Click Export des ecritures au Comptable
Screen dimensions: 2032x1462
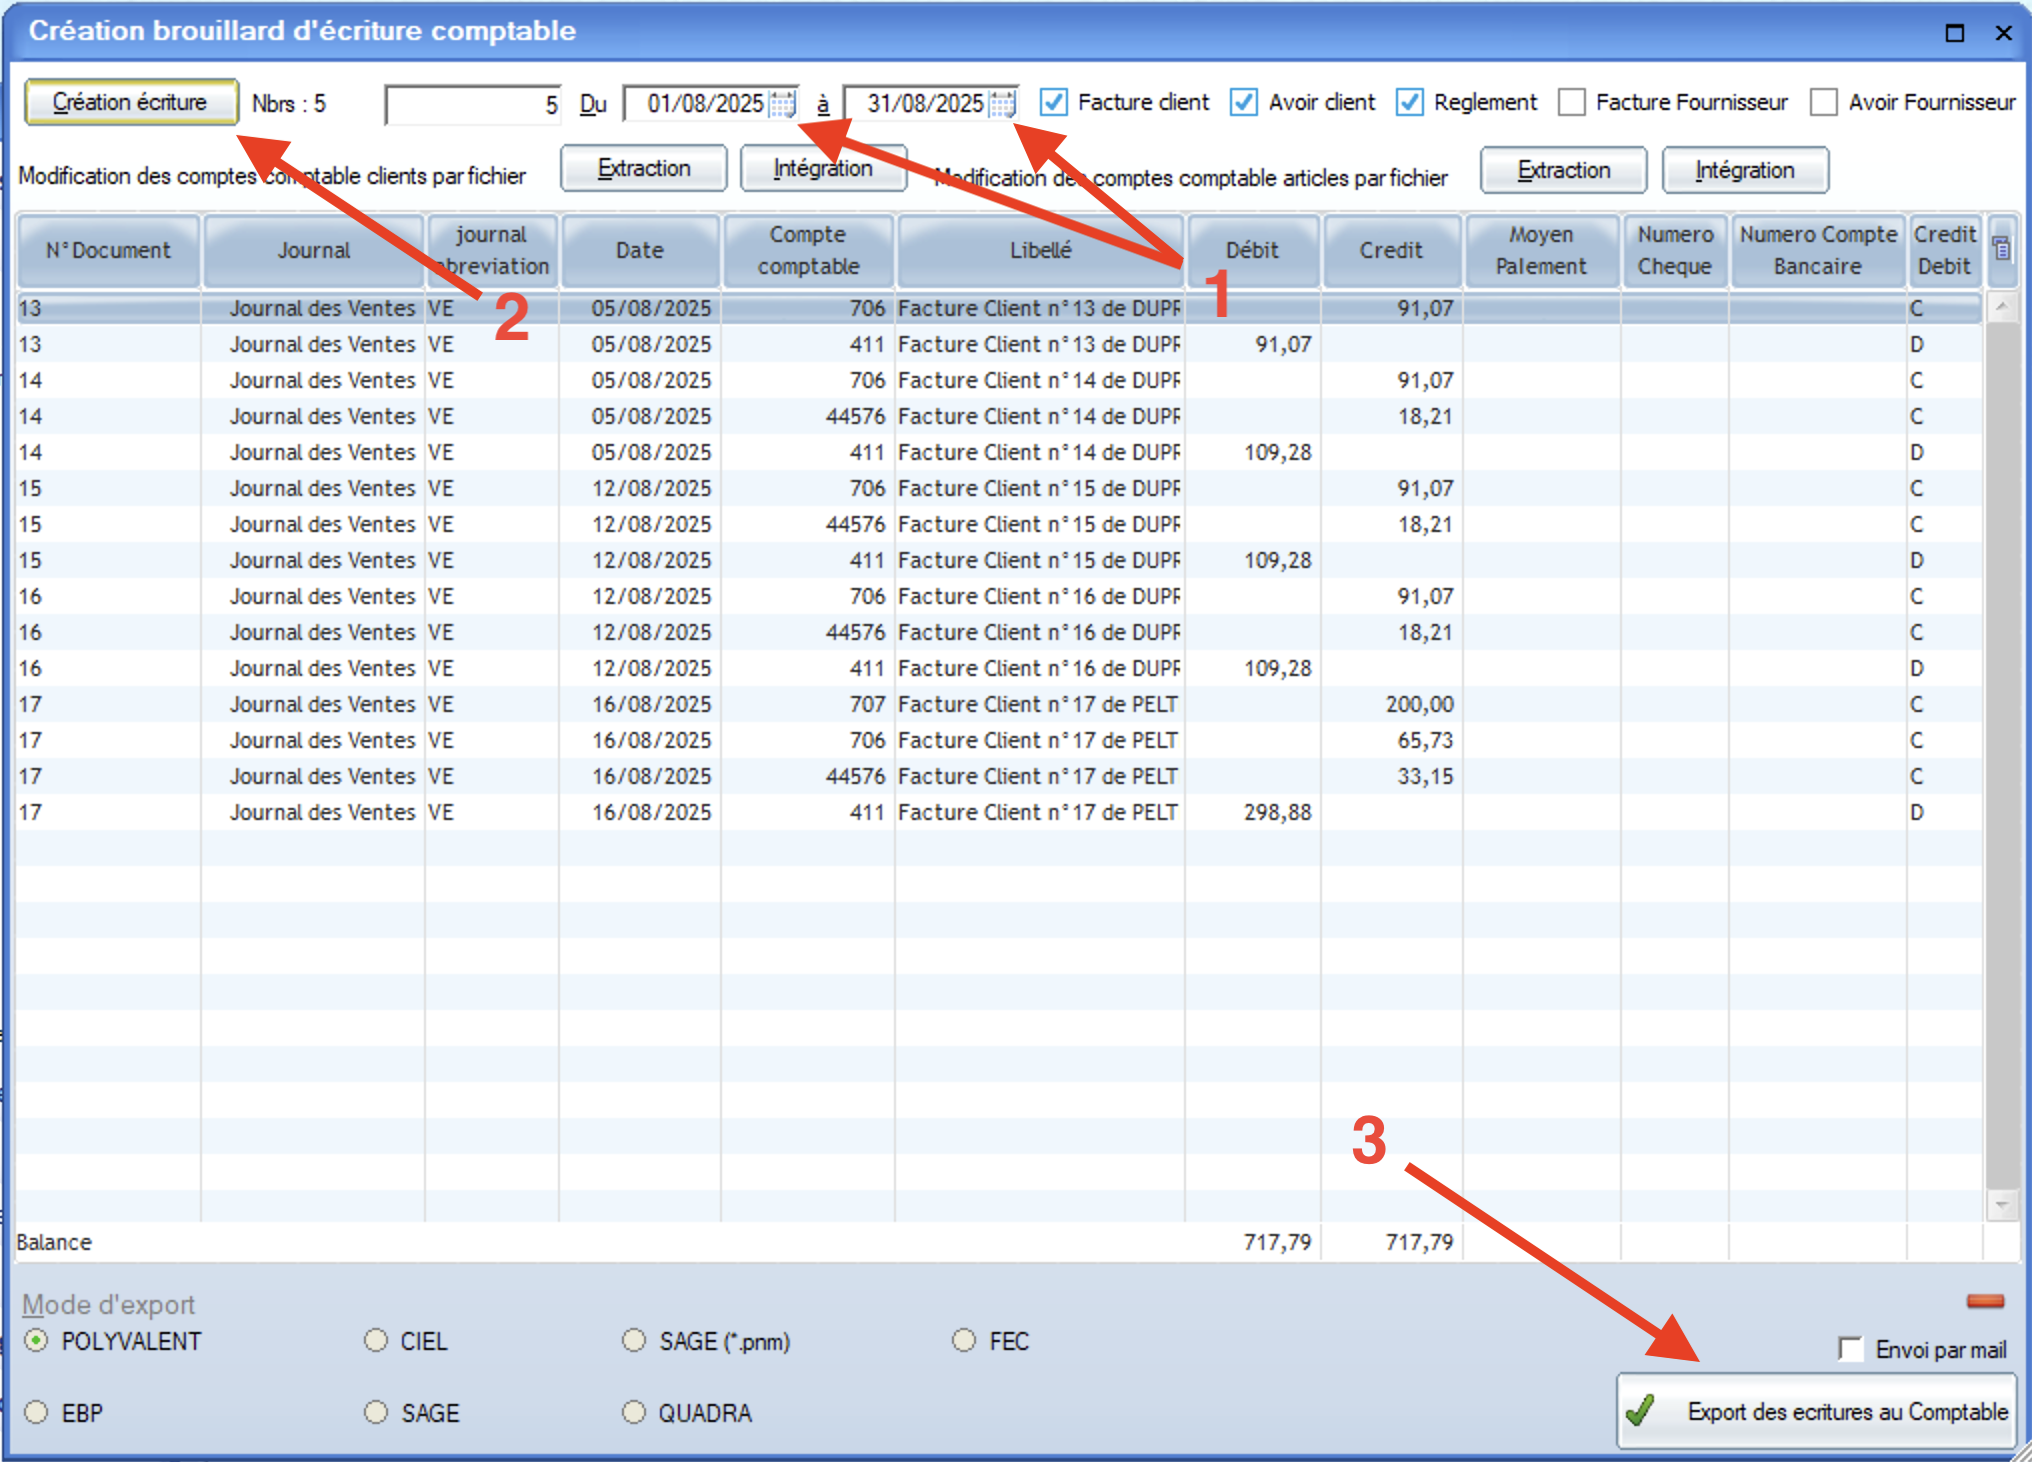point(1816,1411)
